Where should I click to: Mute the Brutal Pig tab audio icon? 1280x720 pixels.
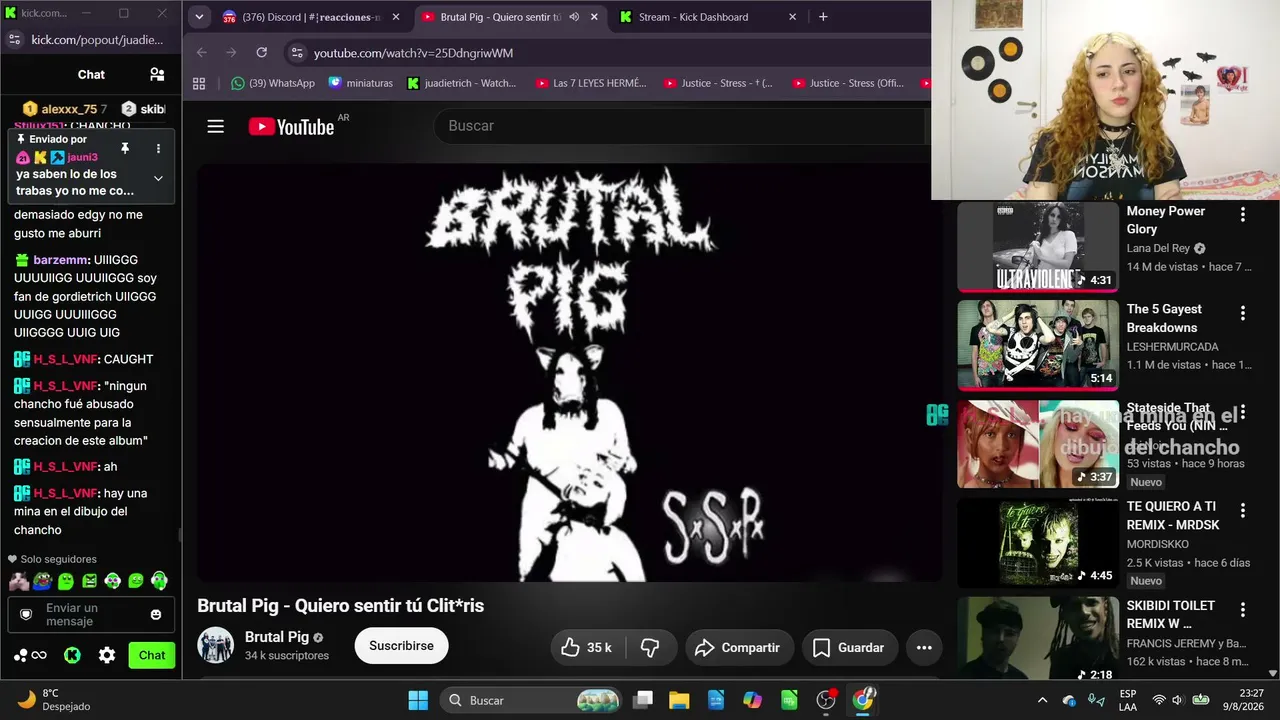[574, 17]
